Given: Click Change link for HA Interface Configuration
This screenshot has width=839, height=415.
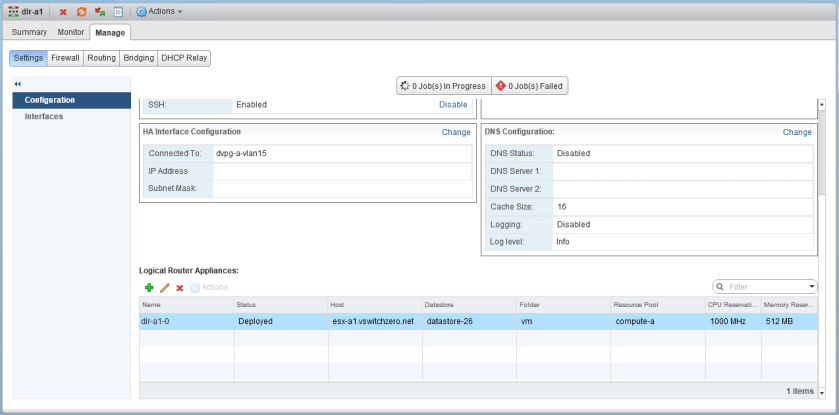Looking at the screenshot, I should click(456, 132).
